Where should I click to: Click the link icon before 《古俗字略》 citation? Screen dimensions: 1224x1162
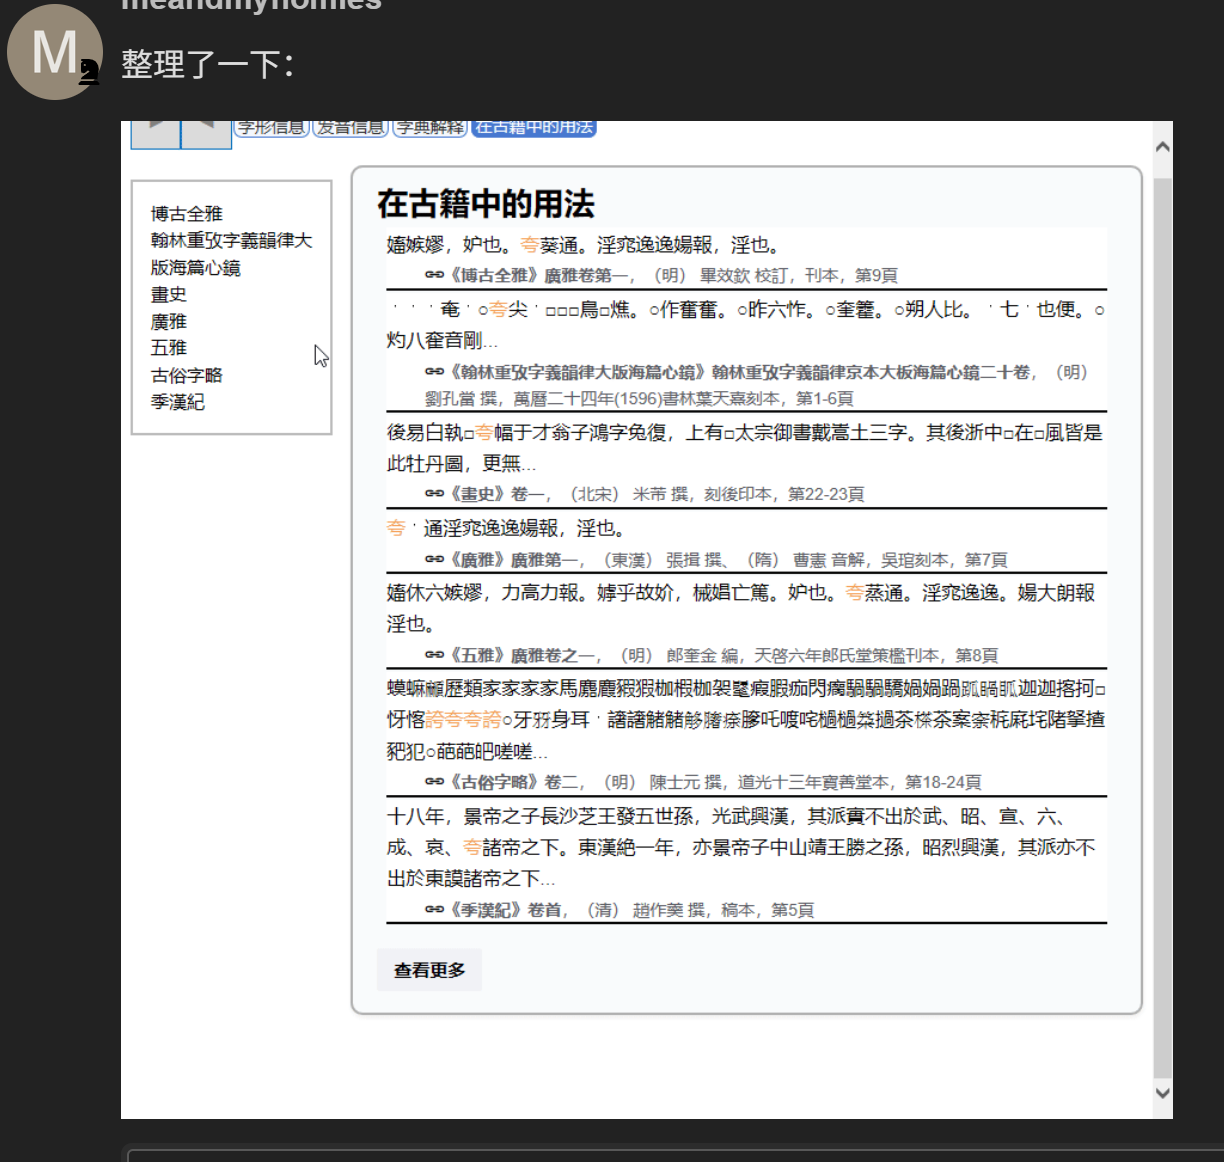pos(434,782)
